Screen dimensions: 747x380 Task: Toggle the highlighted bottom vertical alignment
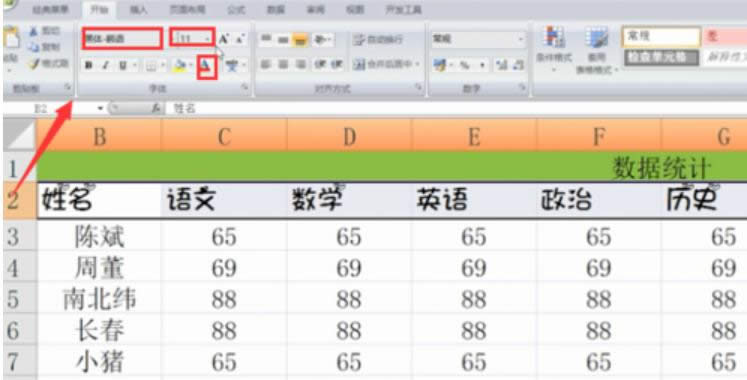click(299, 40)
